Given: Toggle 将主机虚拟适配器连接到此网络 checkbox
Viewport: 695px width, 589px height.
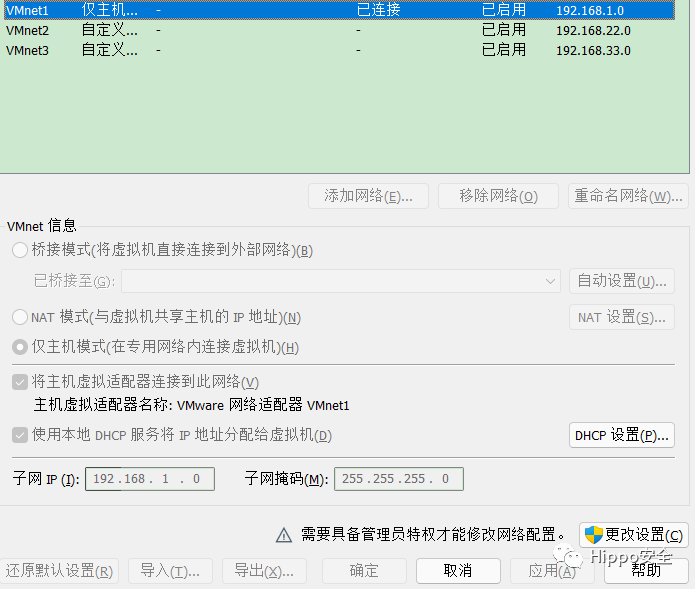Looking at the screenshot, I should click(20, 382).
